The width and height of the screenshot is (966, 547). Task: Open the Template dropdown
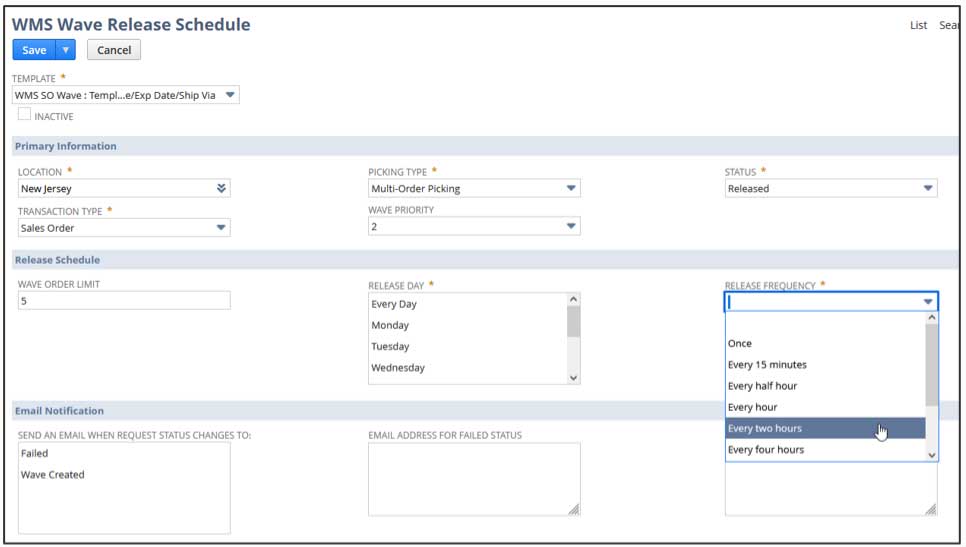[230, 95]
